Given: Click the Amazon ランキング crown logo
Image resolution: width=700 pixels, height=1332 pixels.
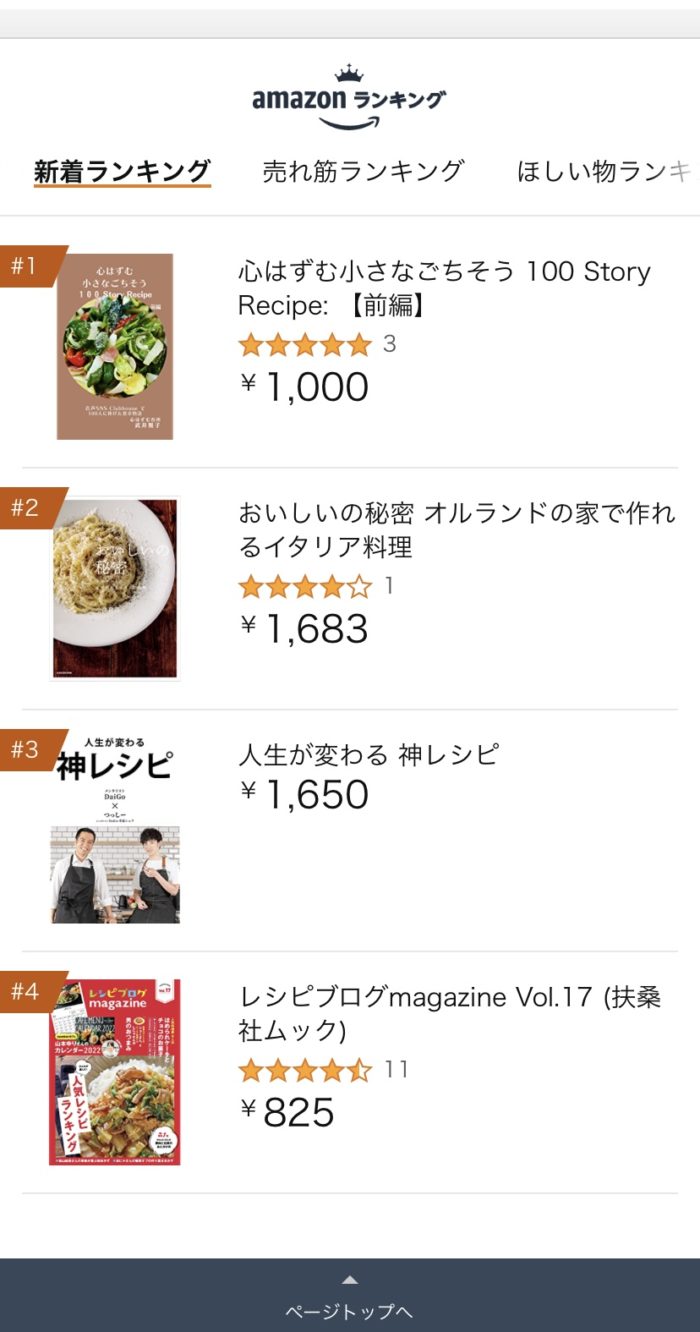Looking at the screenshot, I should (x=349, y=98).
